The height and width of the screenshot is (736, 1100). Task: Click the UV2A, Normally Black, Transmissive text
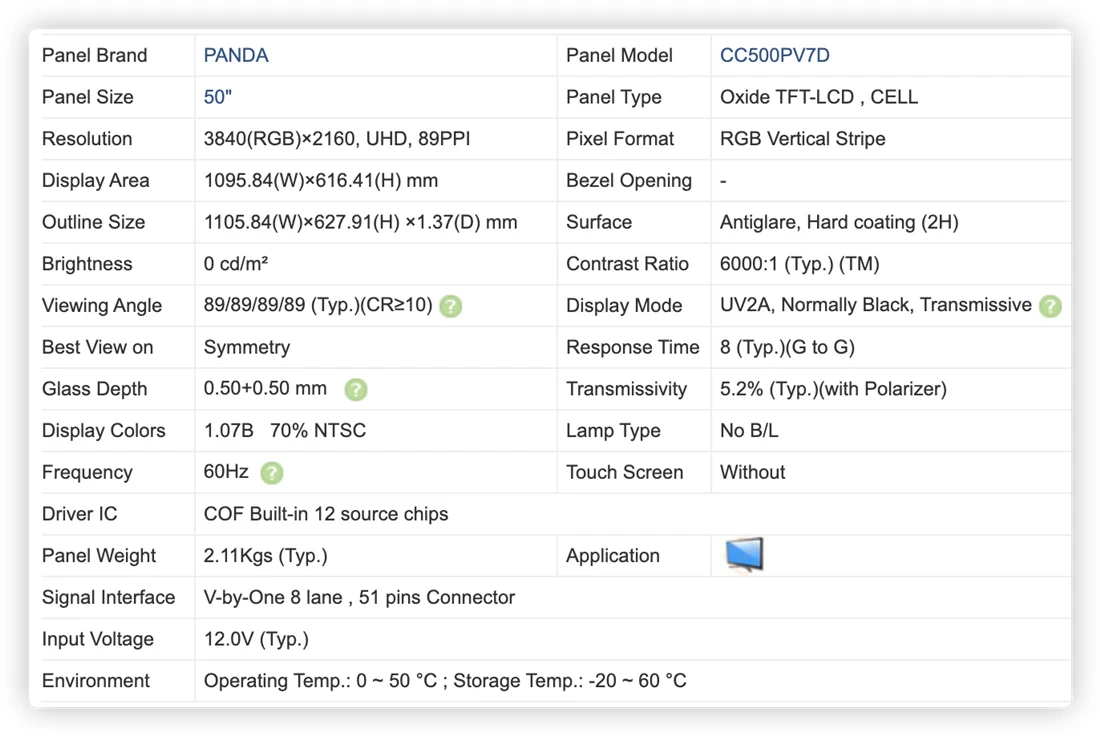coord(876,305)
